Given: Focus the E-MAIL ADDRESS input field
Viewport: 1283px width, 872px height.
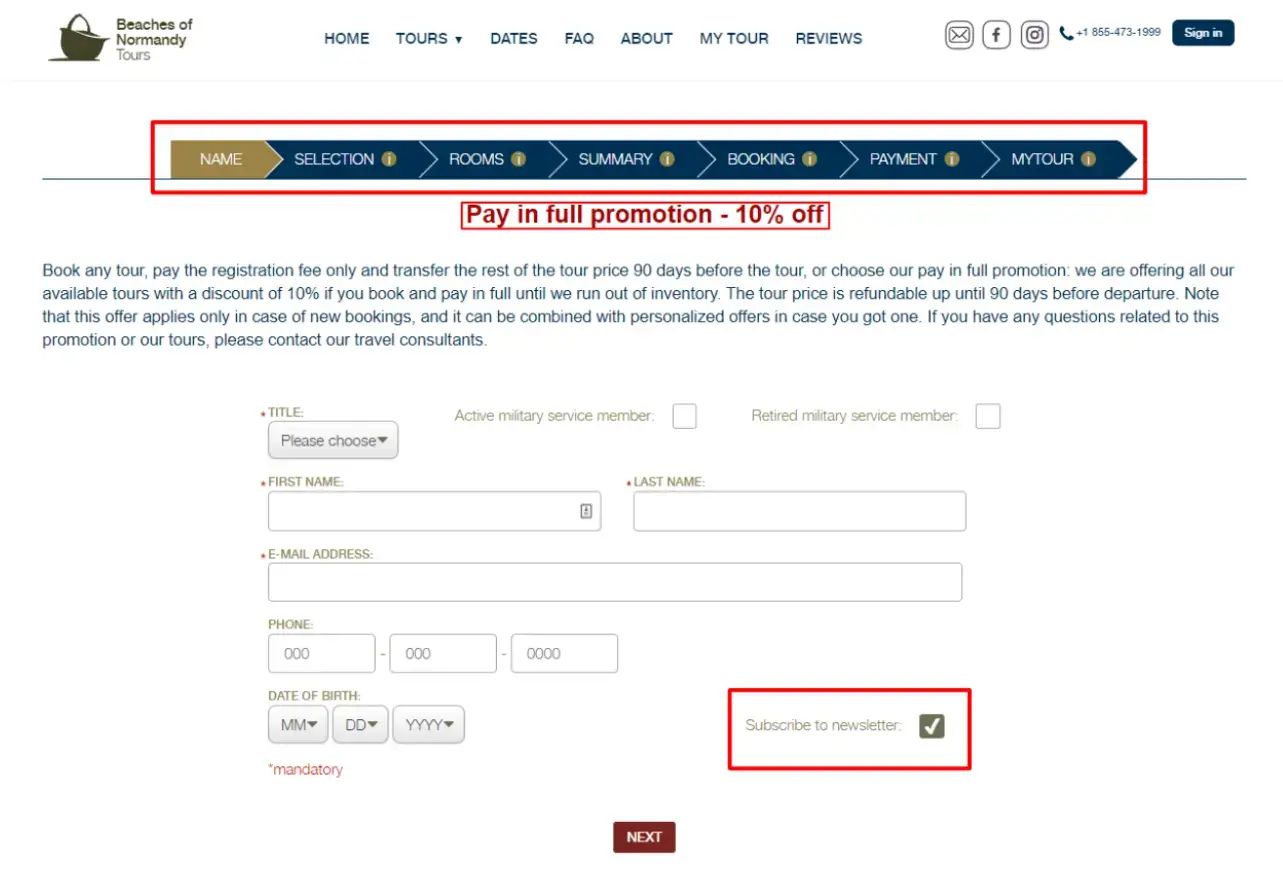Looking at the screenshot, I should click(615, 582).
